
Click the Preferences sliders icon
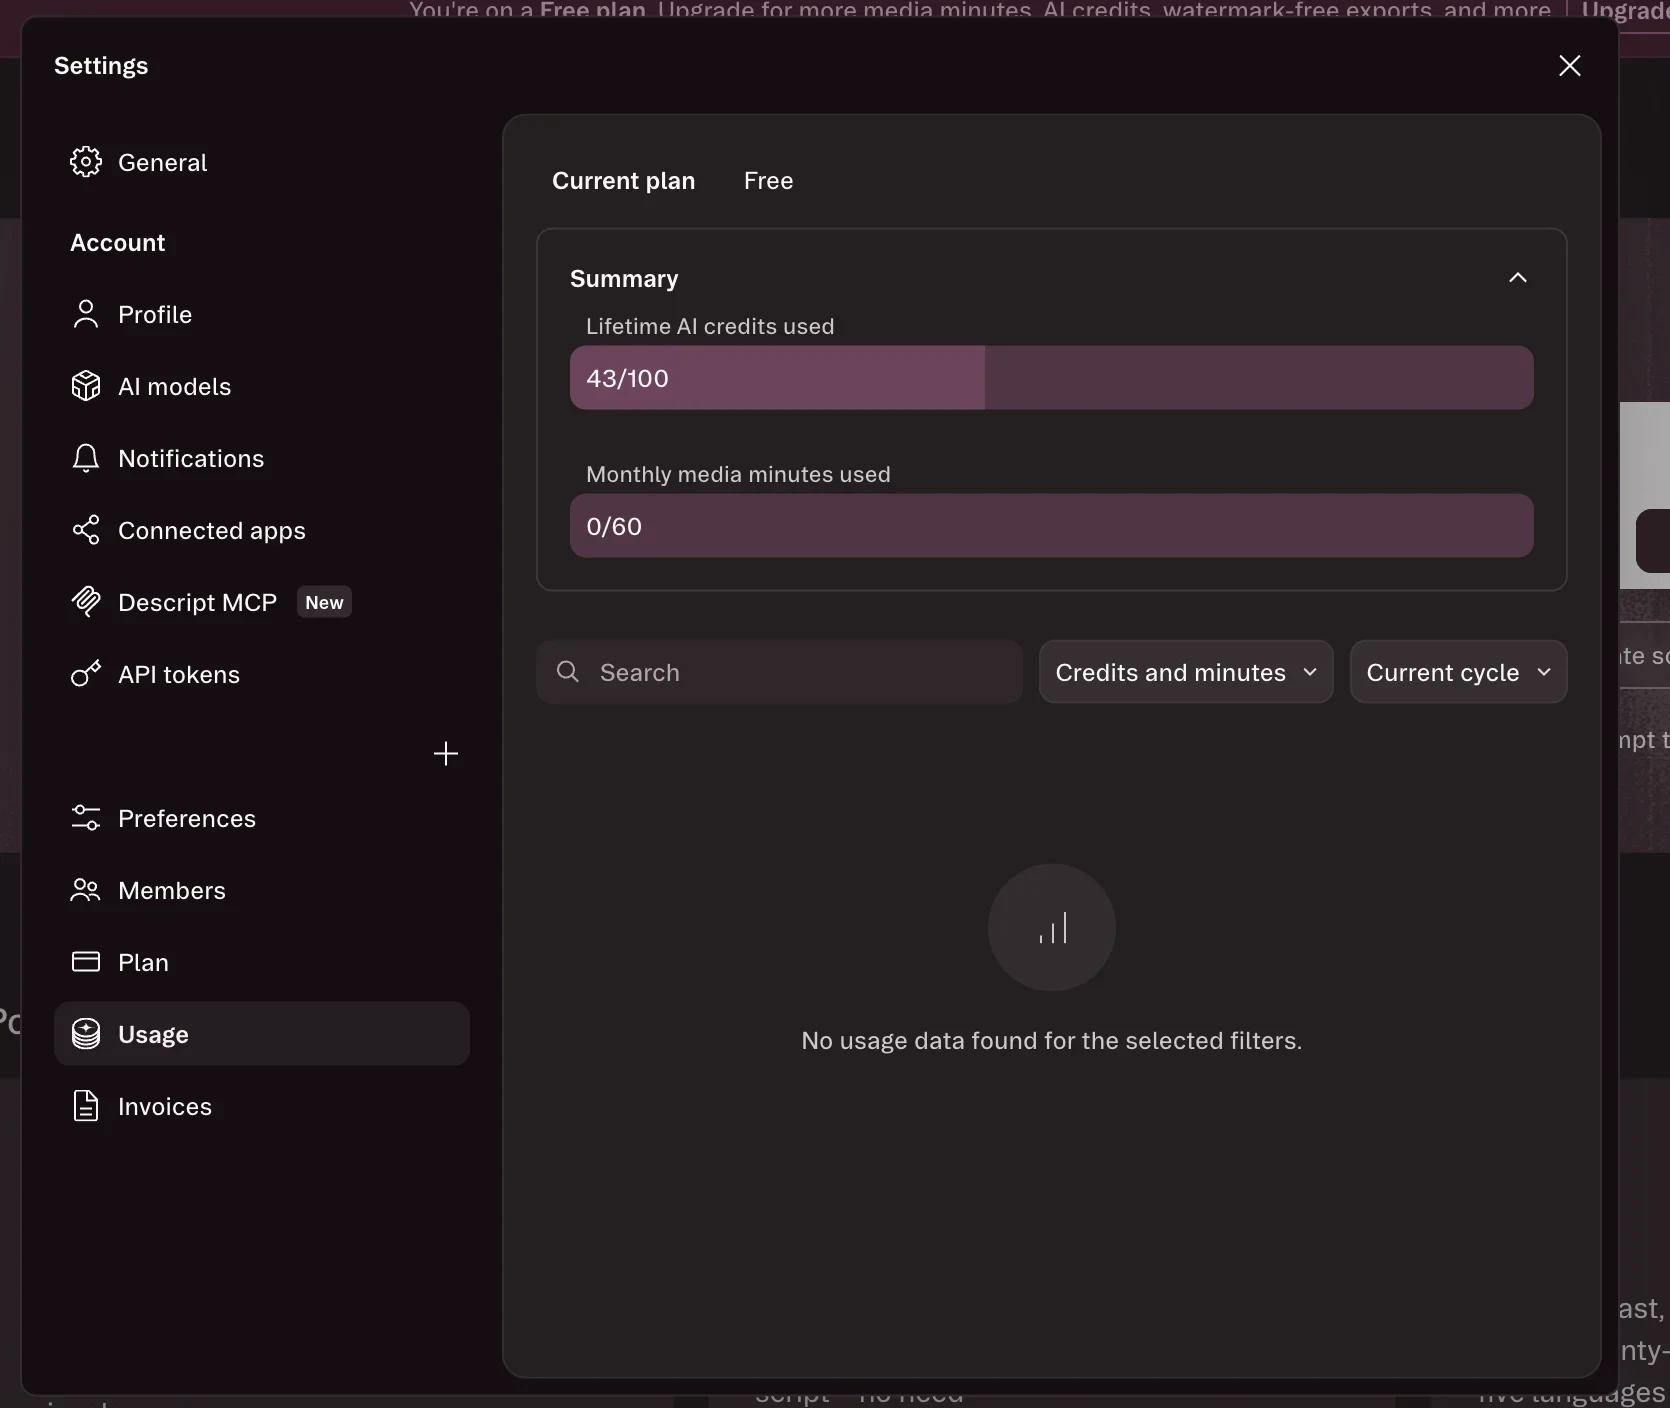pos(86,818)
